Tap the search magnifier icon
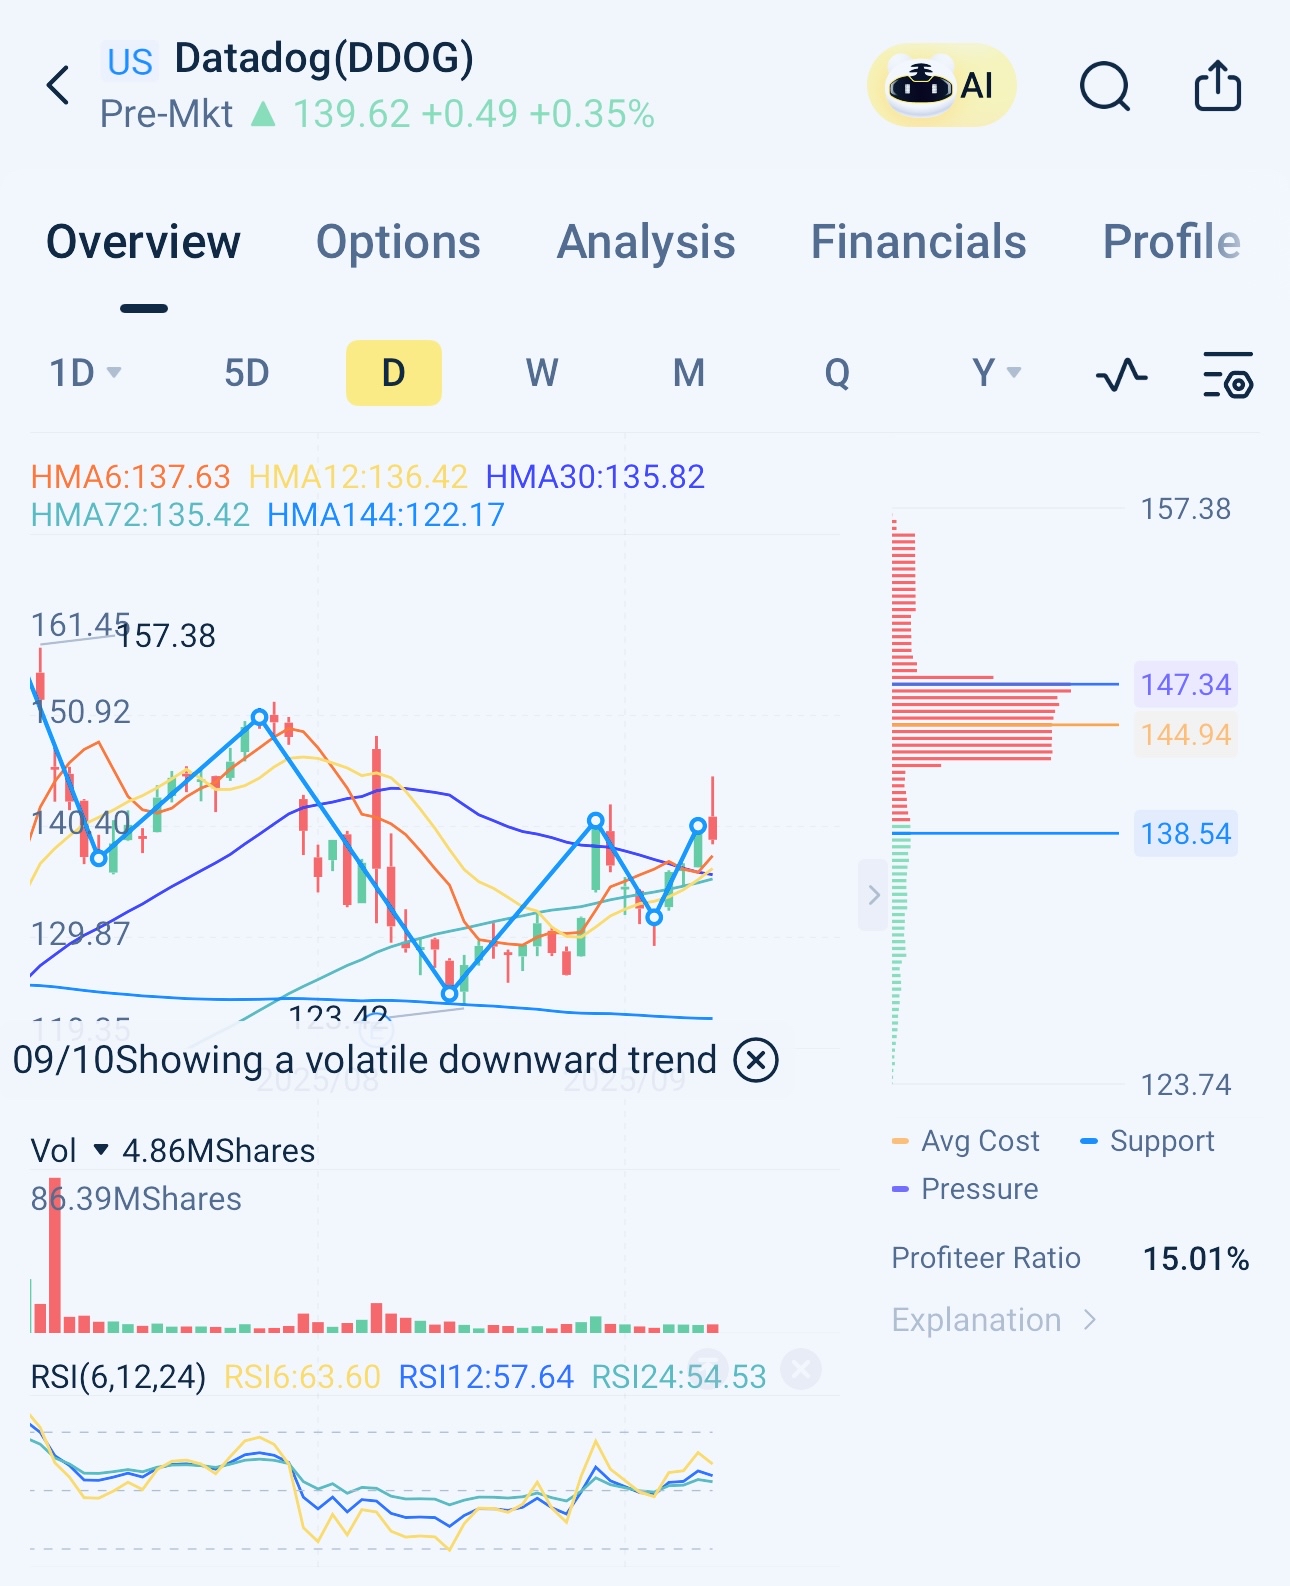This screenshot has width=1290, height=1586. (x=1105, y=87)
